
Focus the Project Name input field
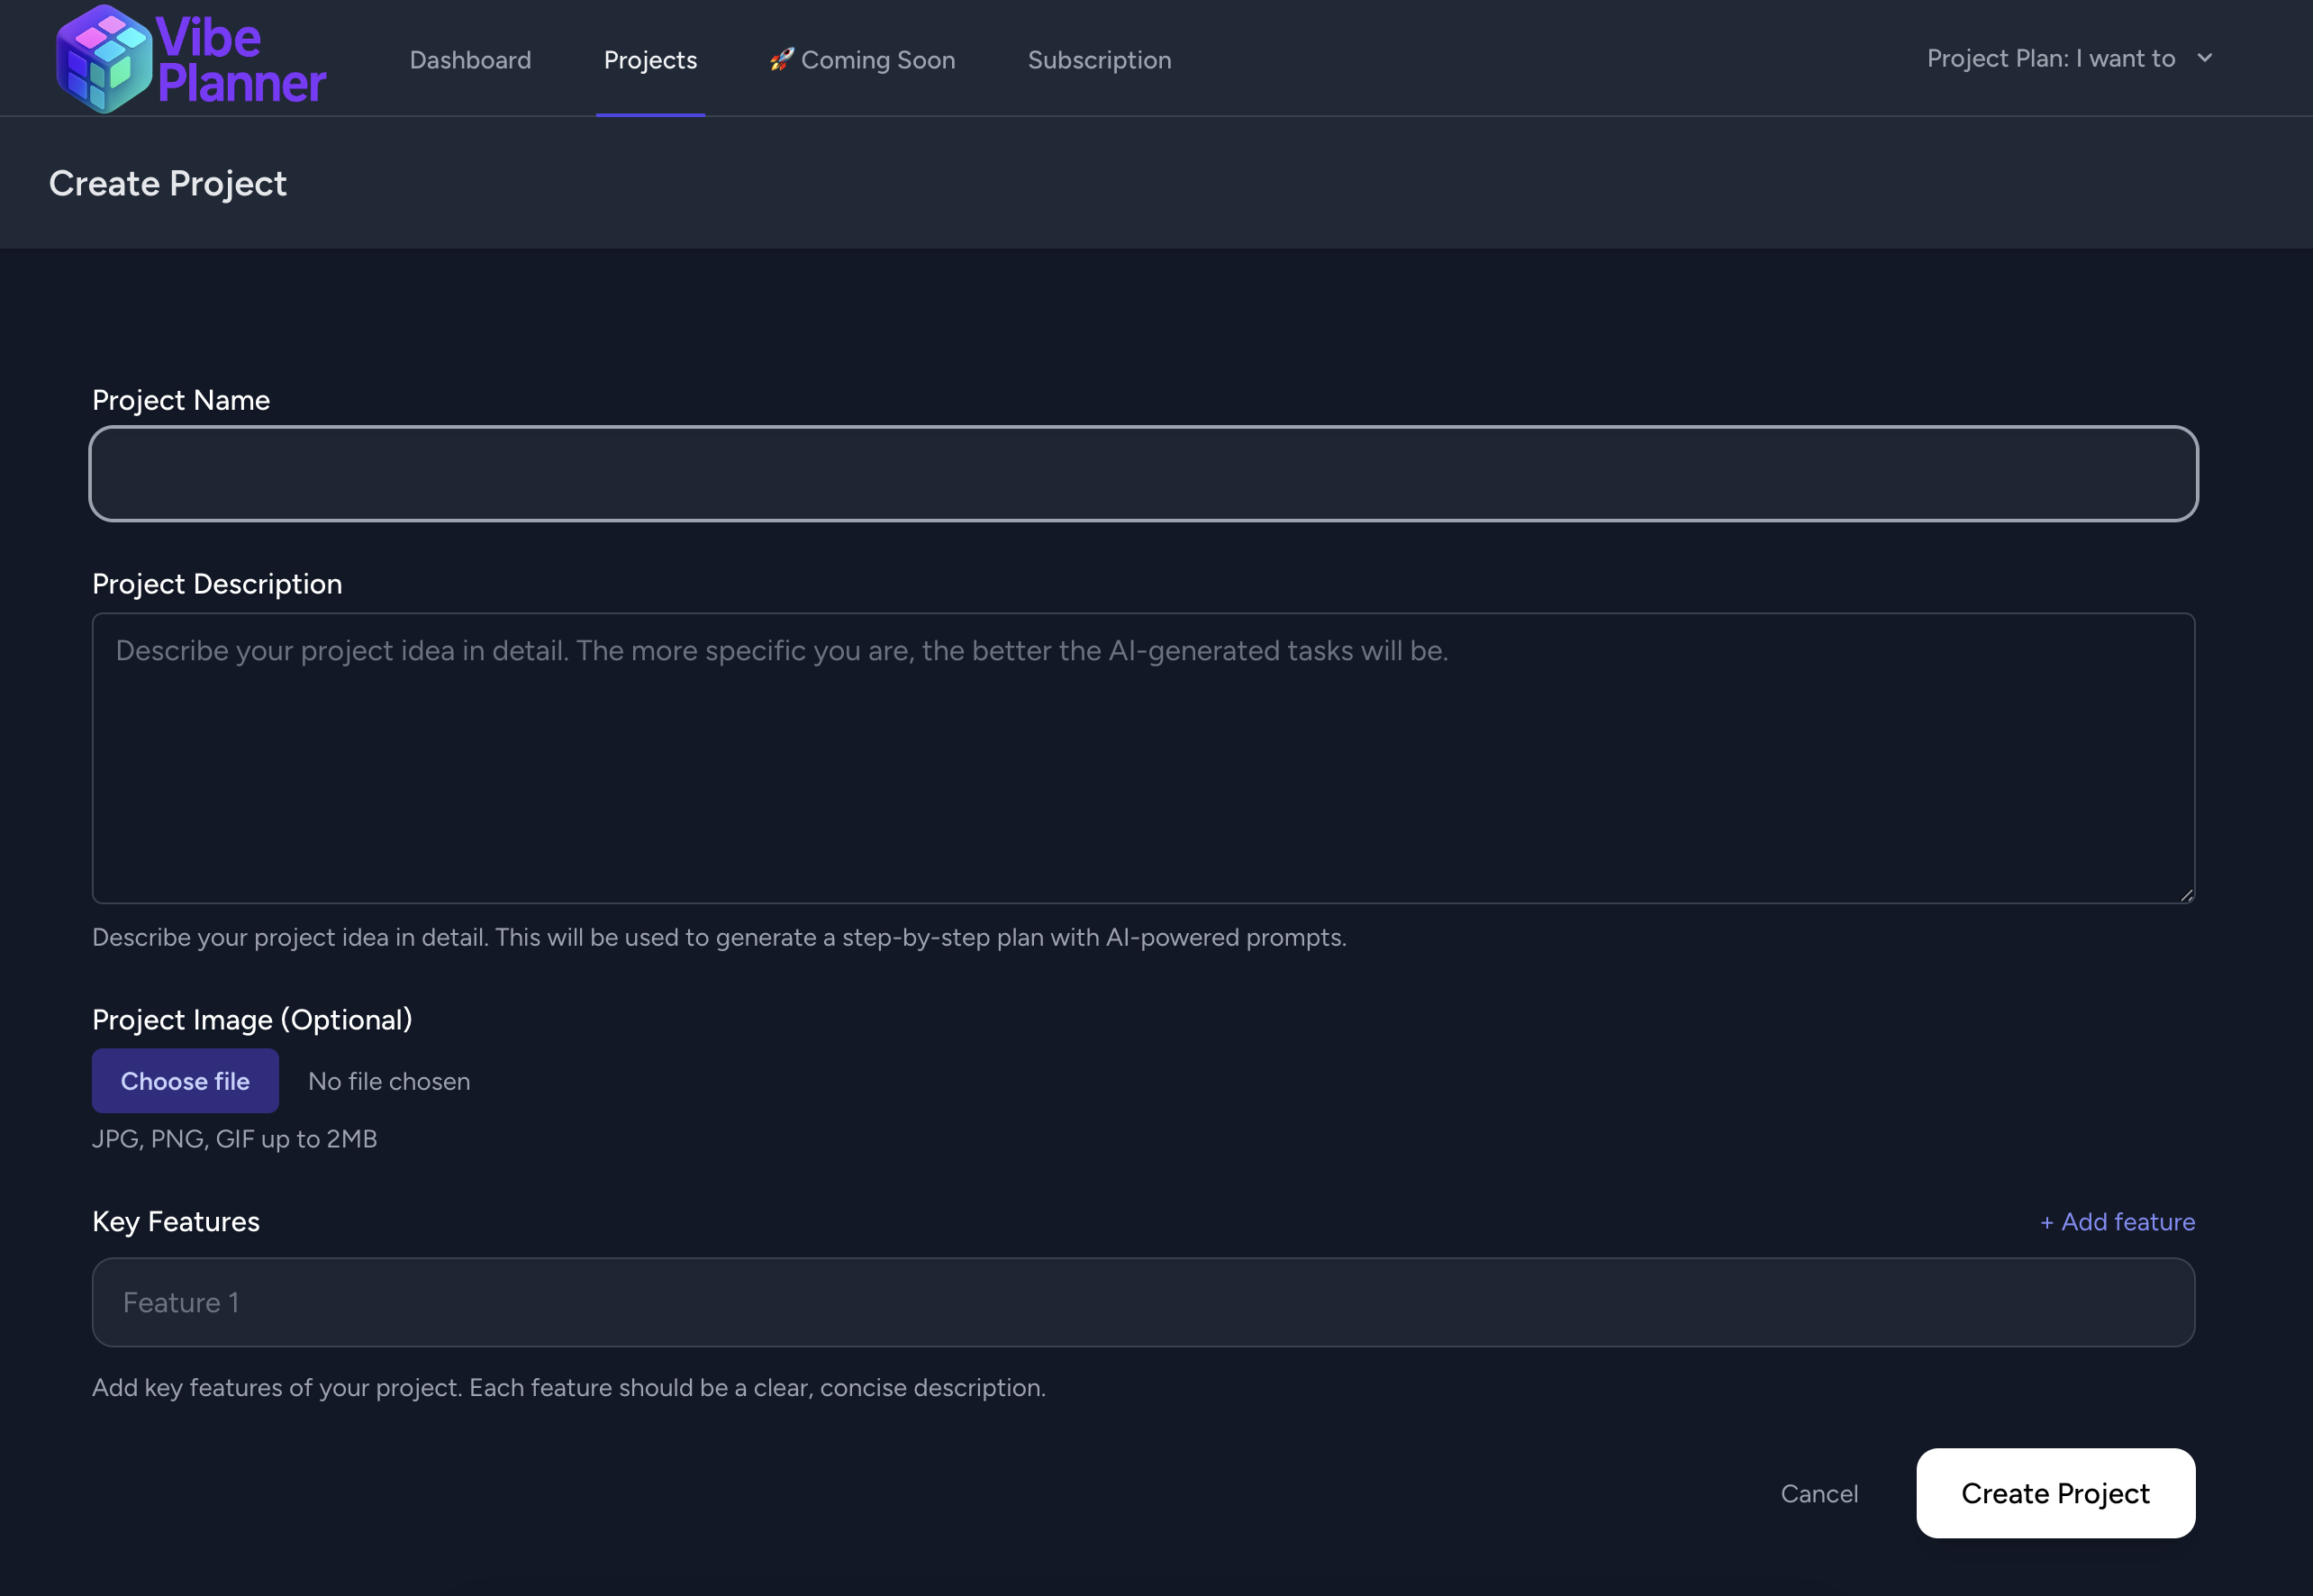(1143, 474)
